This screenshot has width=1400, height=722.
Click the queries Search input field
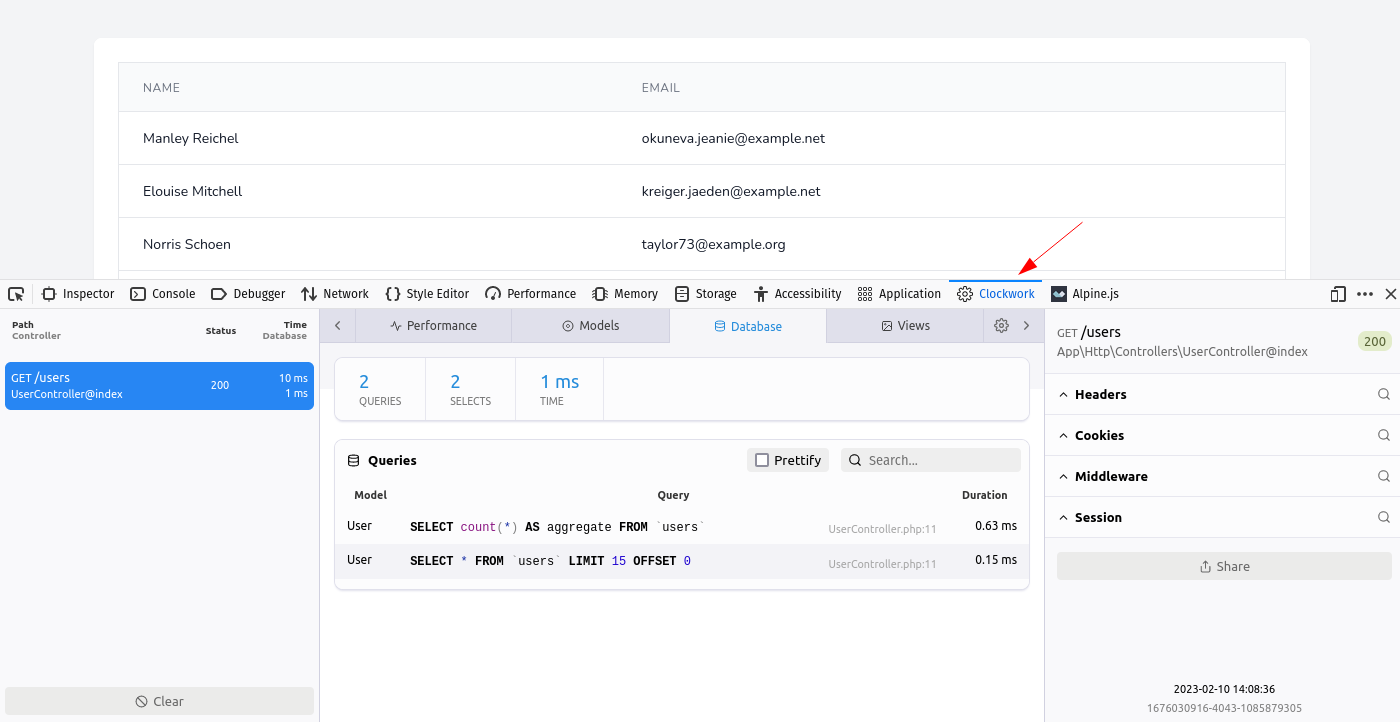[931, 460]
